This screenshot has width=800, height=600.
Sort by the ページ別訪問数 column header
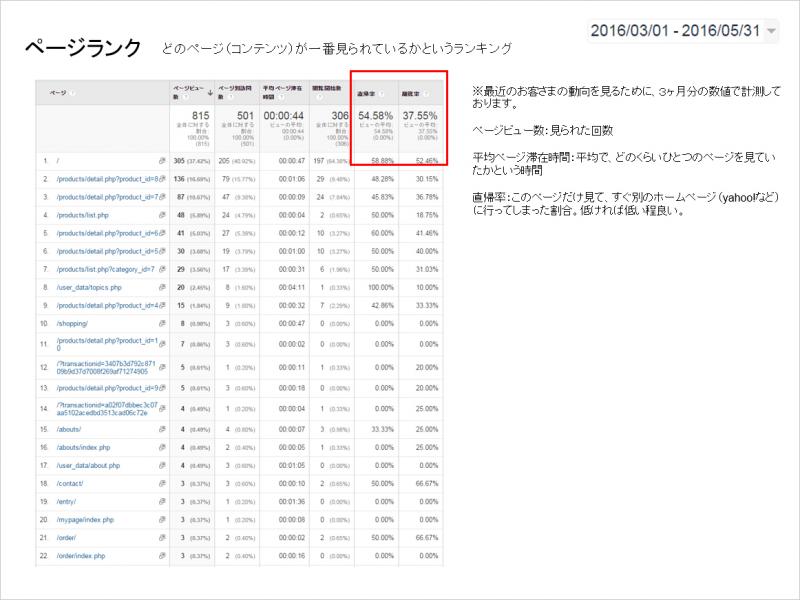tap(235, 92)
